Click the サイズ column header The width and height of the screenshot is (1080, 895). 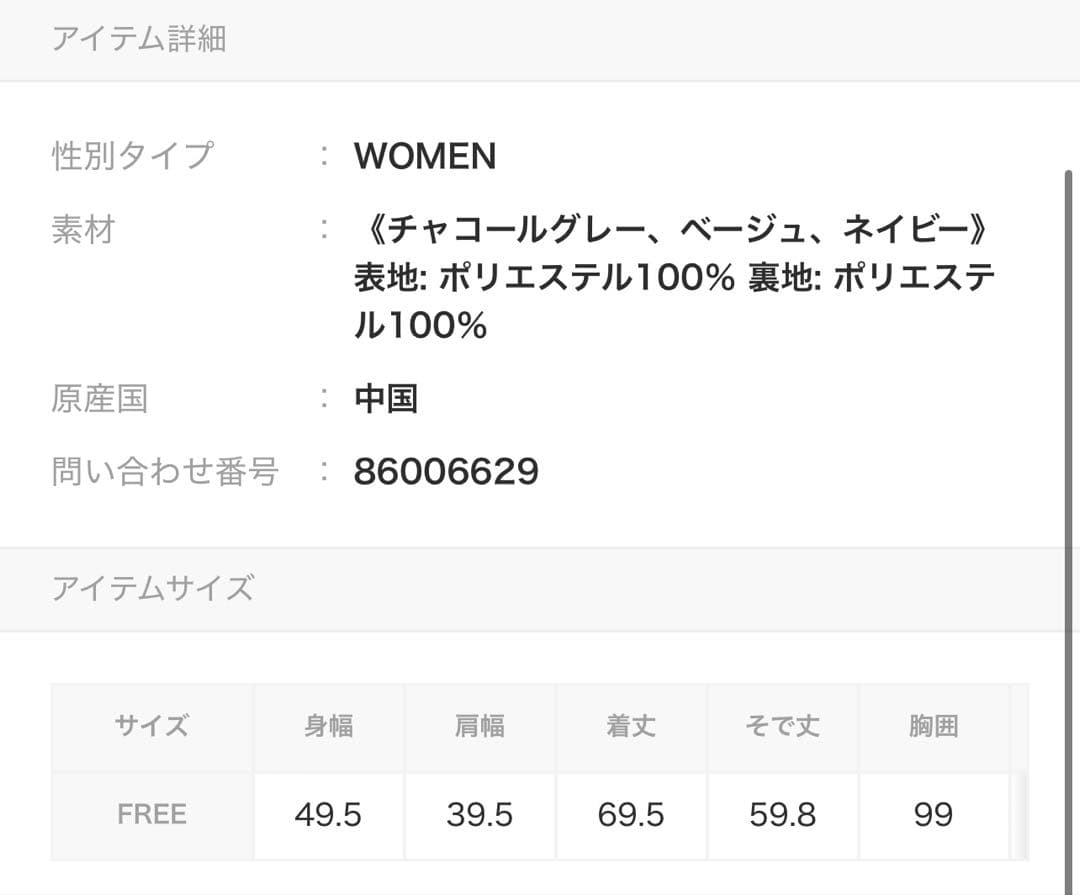pyautogui.click(x=152, y=726)
